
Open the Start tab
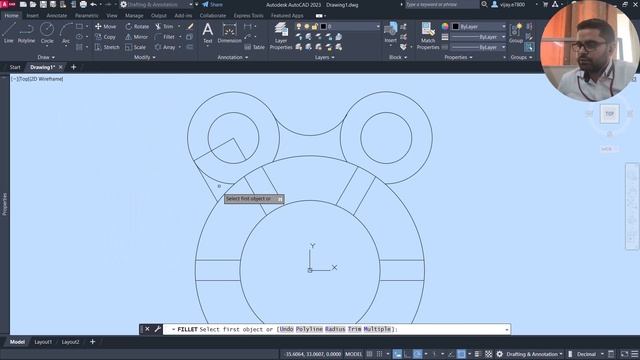(x=15, y=67)
